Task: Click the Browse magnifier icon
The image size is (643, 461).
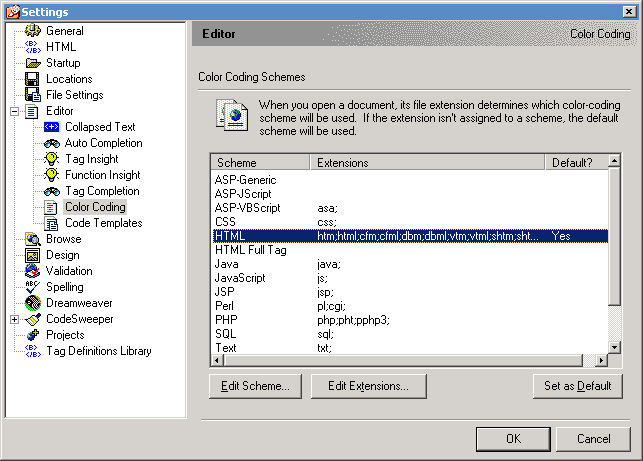Action: click(x=32, y=239)
